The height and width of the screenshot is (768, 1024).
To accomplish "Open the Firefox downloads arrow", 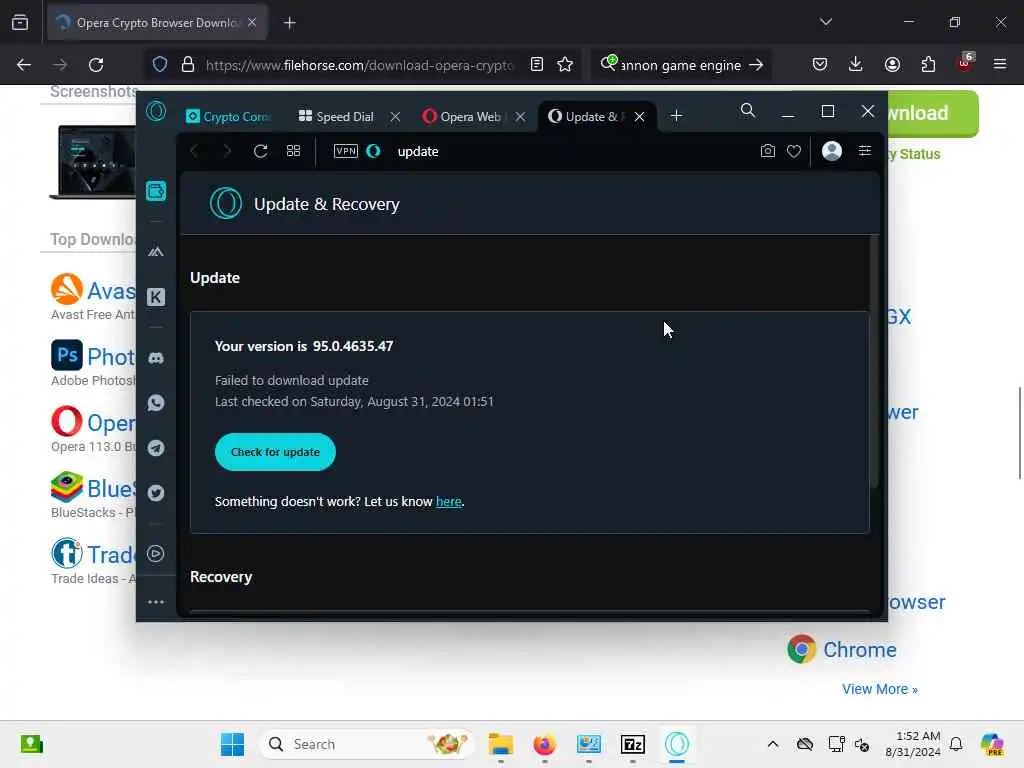I will pos(856,65).
